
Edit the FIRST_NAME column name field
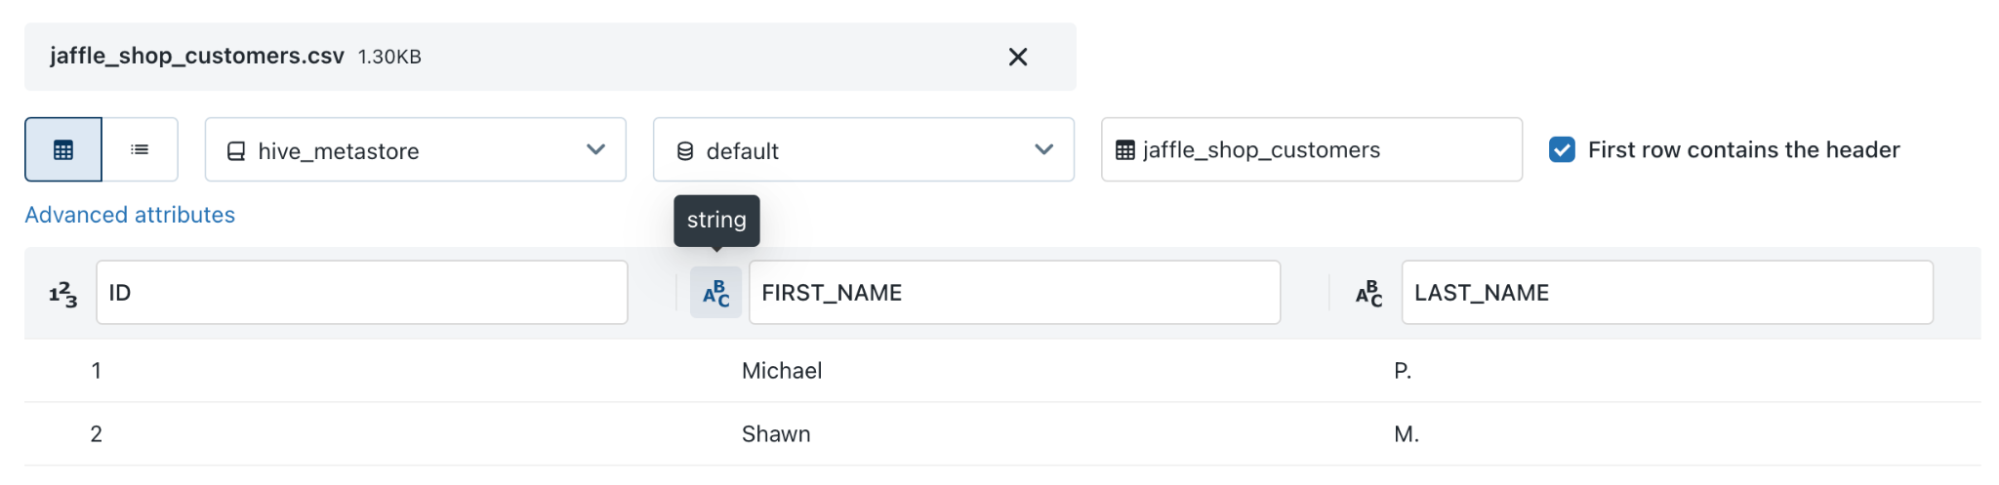[x=1014, y=293]
